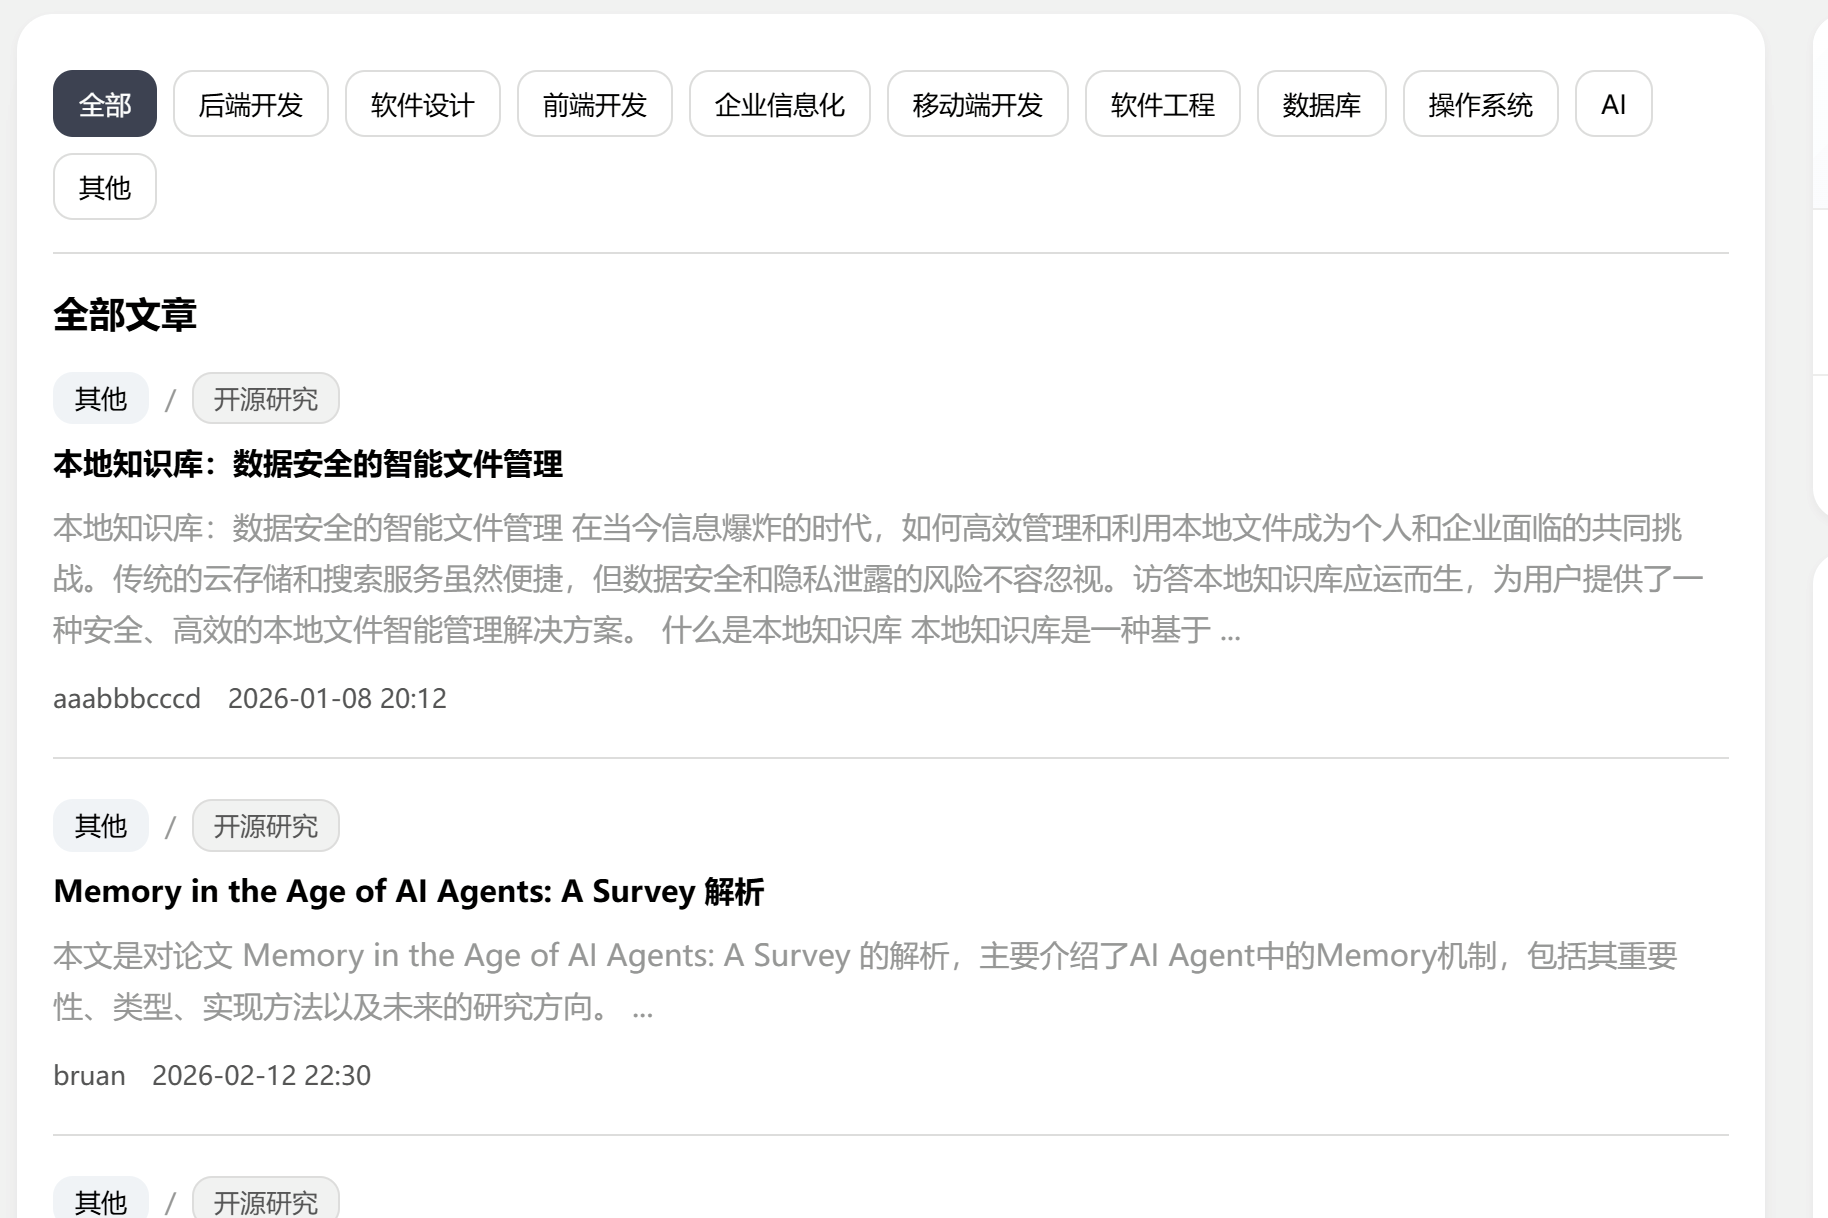The image size is (1828, 1218).
Task: Switch to the 软件设计 category
Action: coord(423,104)
